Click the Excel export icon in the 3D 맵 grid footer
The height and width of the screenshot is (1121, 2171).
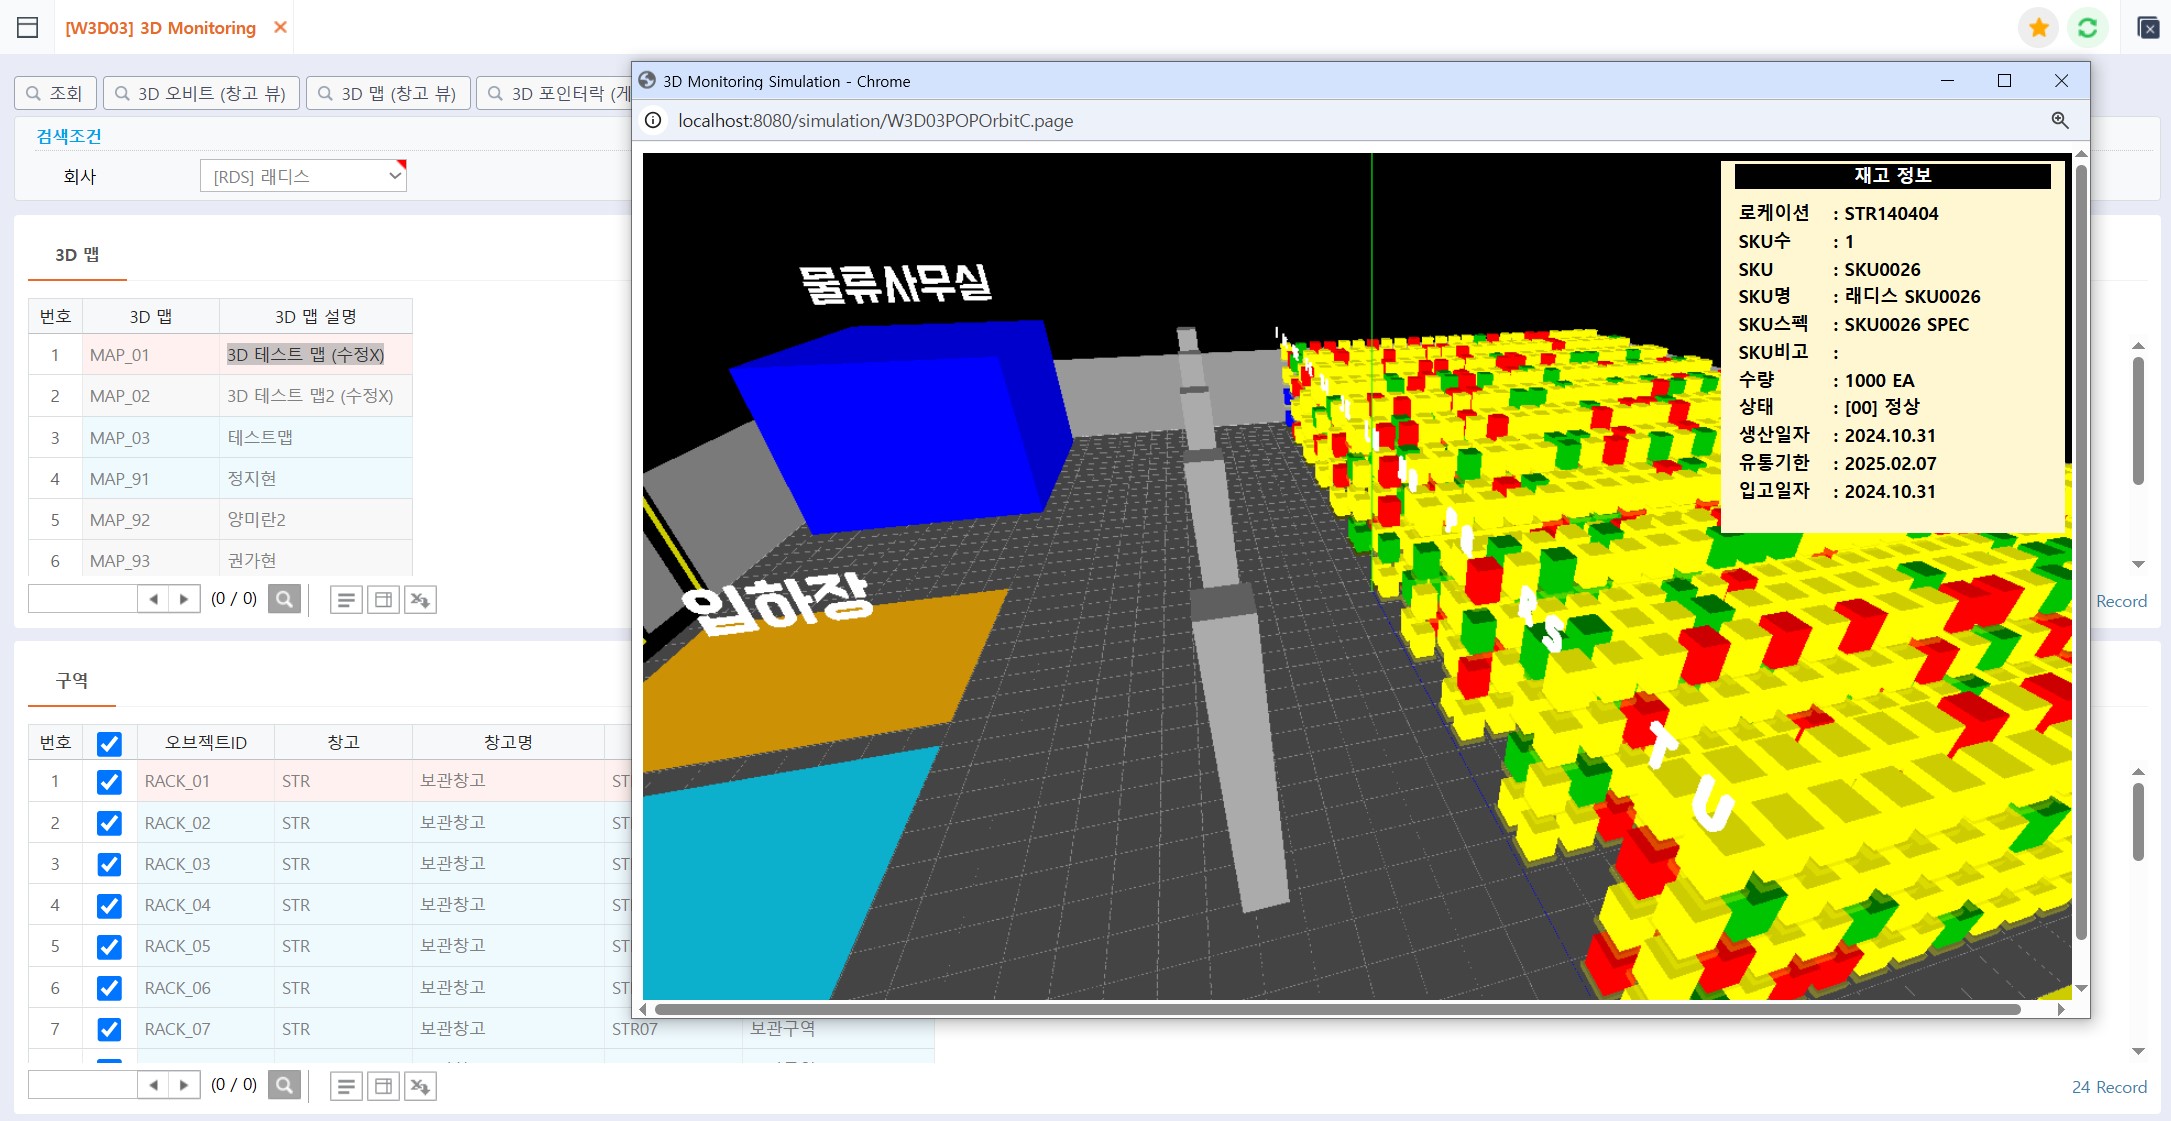tap(420, 599)
